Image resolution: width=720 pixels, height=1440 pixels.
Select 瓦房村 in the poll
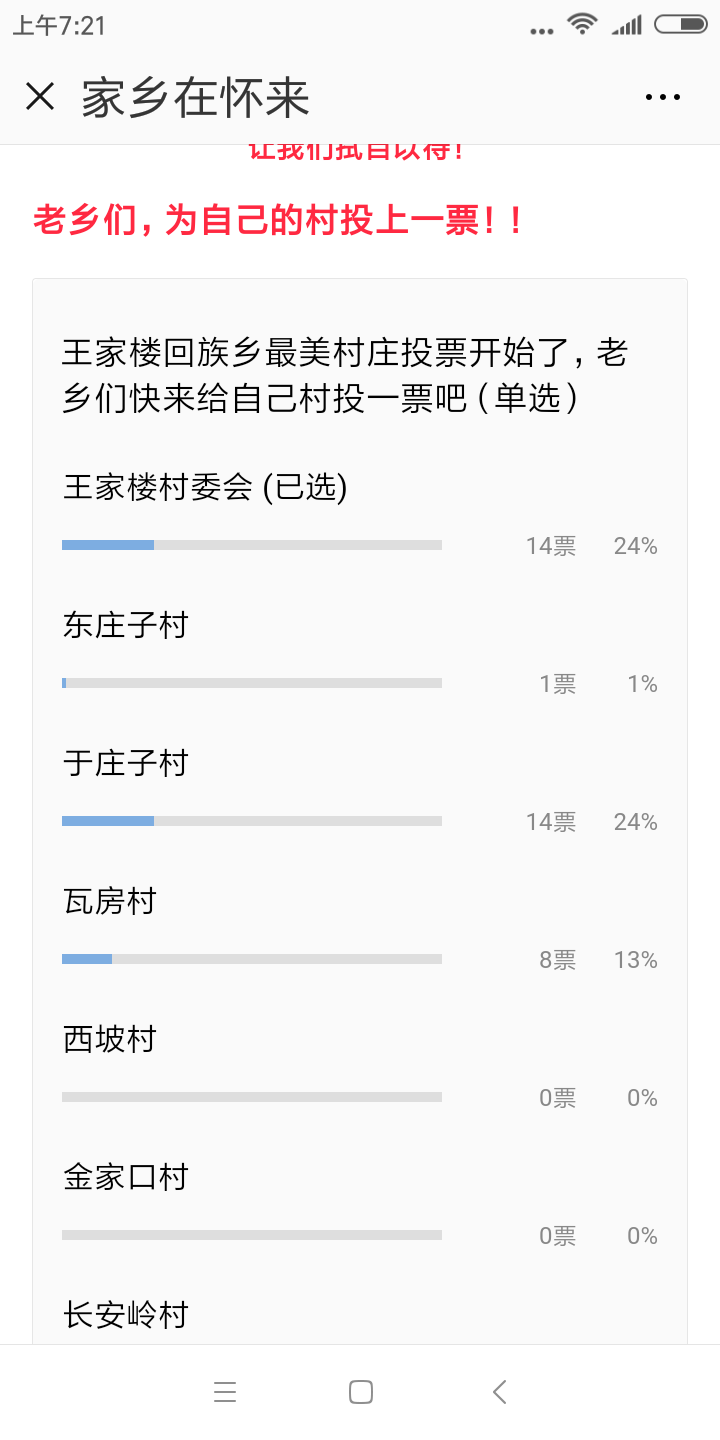pyautogui.click(x=110, y=902)
